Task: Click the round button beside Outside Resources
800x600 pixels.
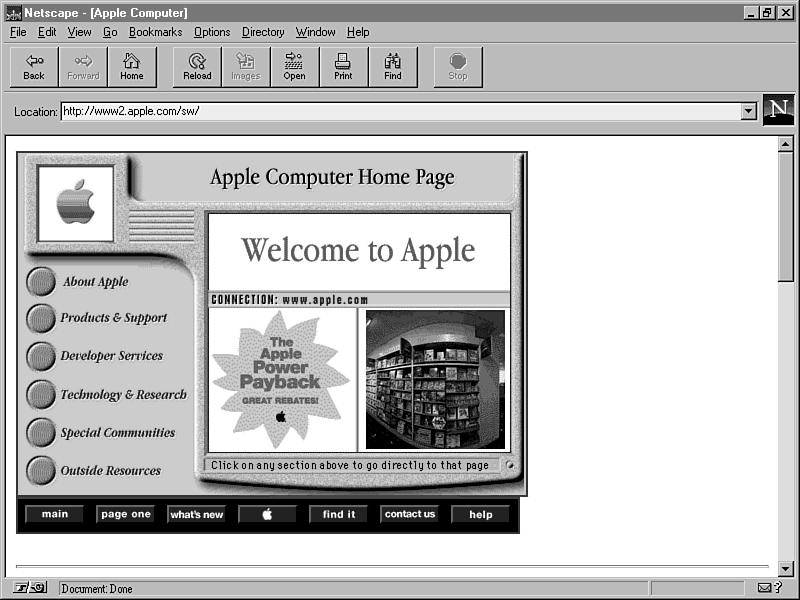Action: tap(41, 470)
